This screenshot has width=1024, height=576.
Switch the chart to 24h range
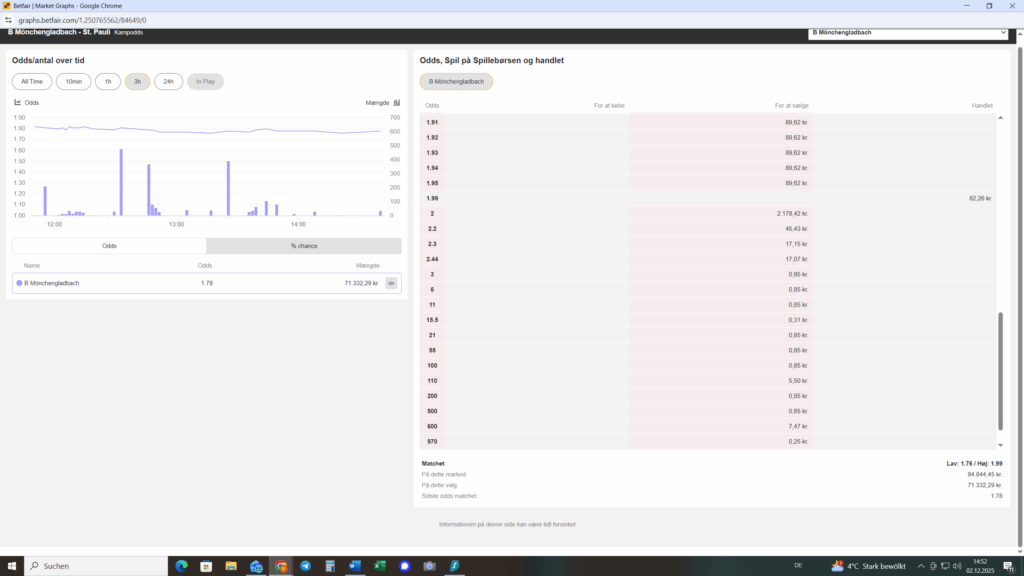[x=168, y=82]
